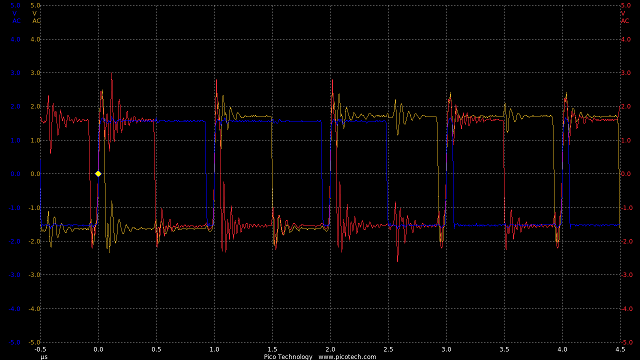Click the red 3.0 axis label
Viewport: 640px width, 360px height.
[x=625, y=73]
